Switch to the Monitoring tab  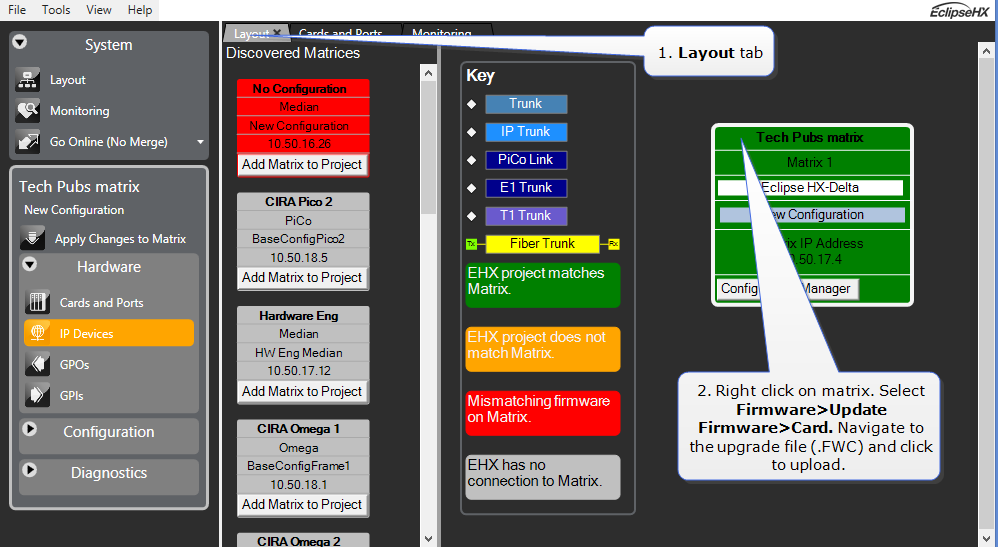(x=441, y=34)
